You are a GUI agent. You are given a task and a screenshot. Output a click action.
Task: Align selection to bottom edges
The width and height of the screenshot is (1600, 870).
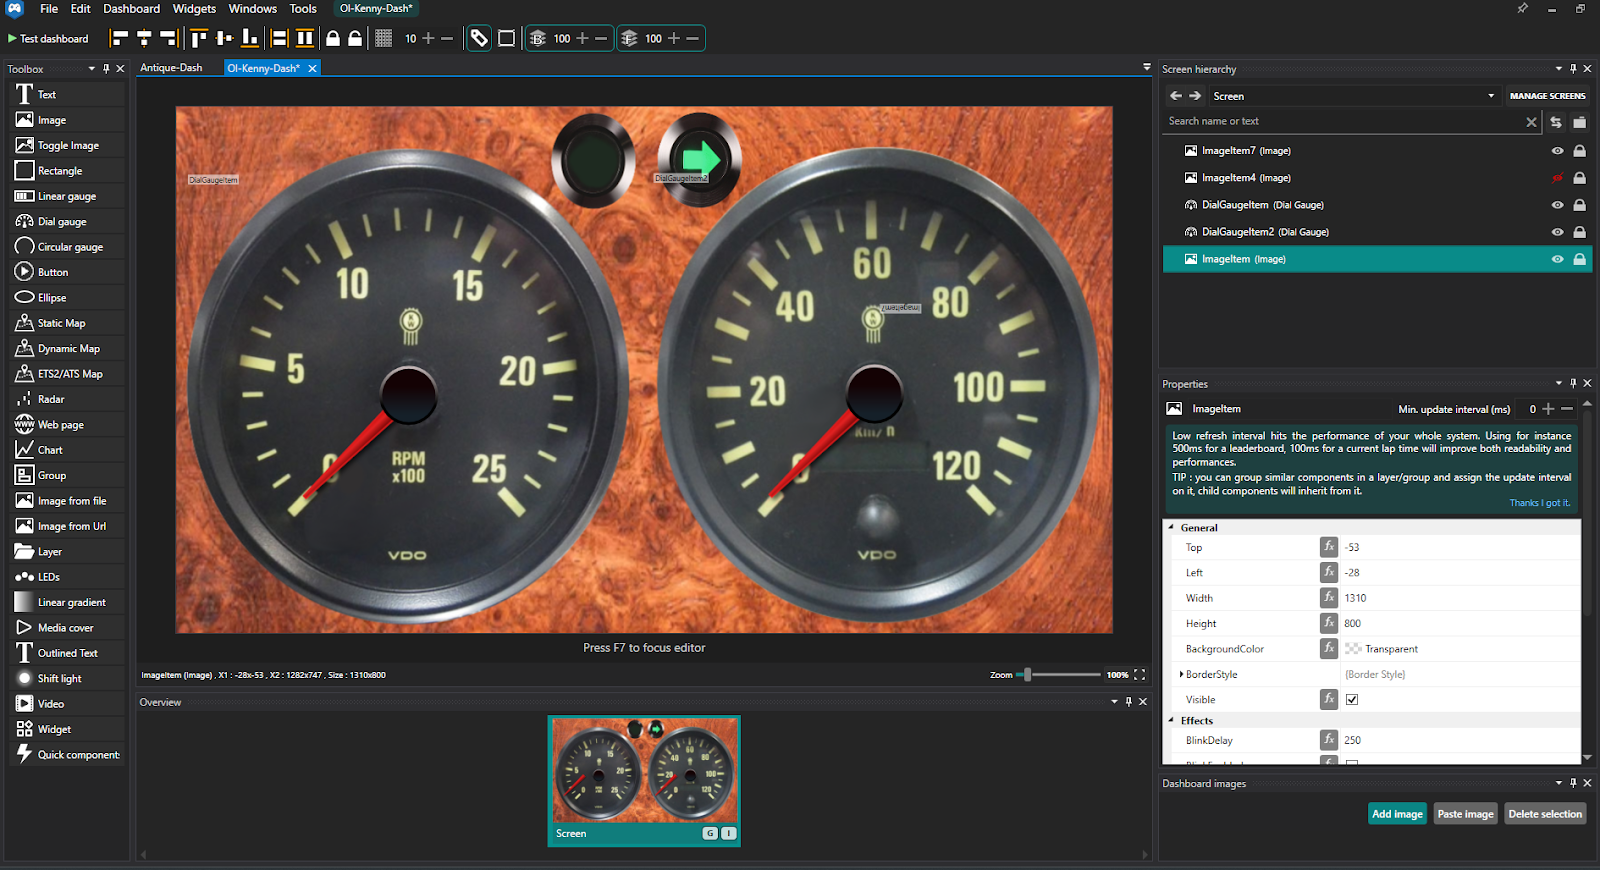point(249,39)
